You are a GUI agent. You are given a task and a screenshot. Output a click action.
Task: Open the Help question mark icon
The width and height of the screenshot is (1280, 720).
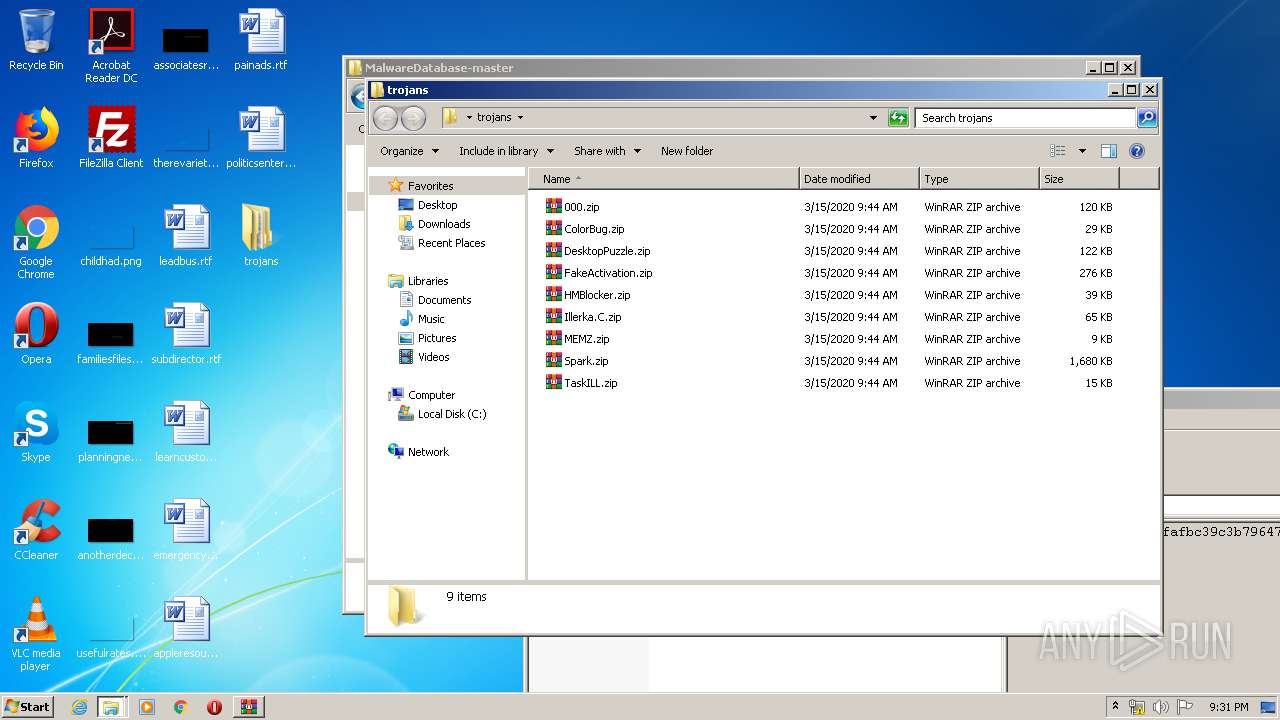click(x=1137, y=151)
